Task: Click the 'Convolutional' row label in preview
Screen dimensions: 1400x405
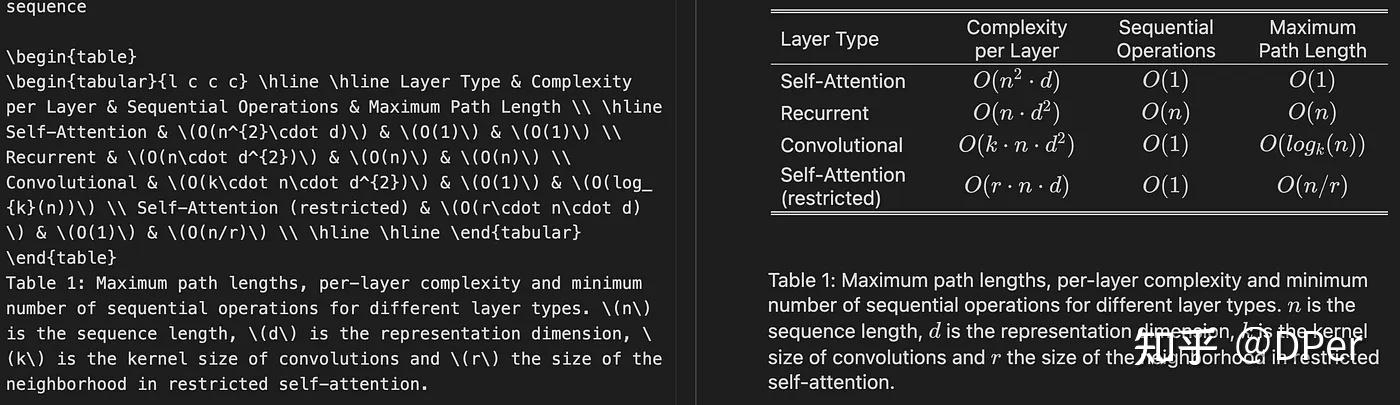Action: (x=841, y=145)
